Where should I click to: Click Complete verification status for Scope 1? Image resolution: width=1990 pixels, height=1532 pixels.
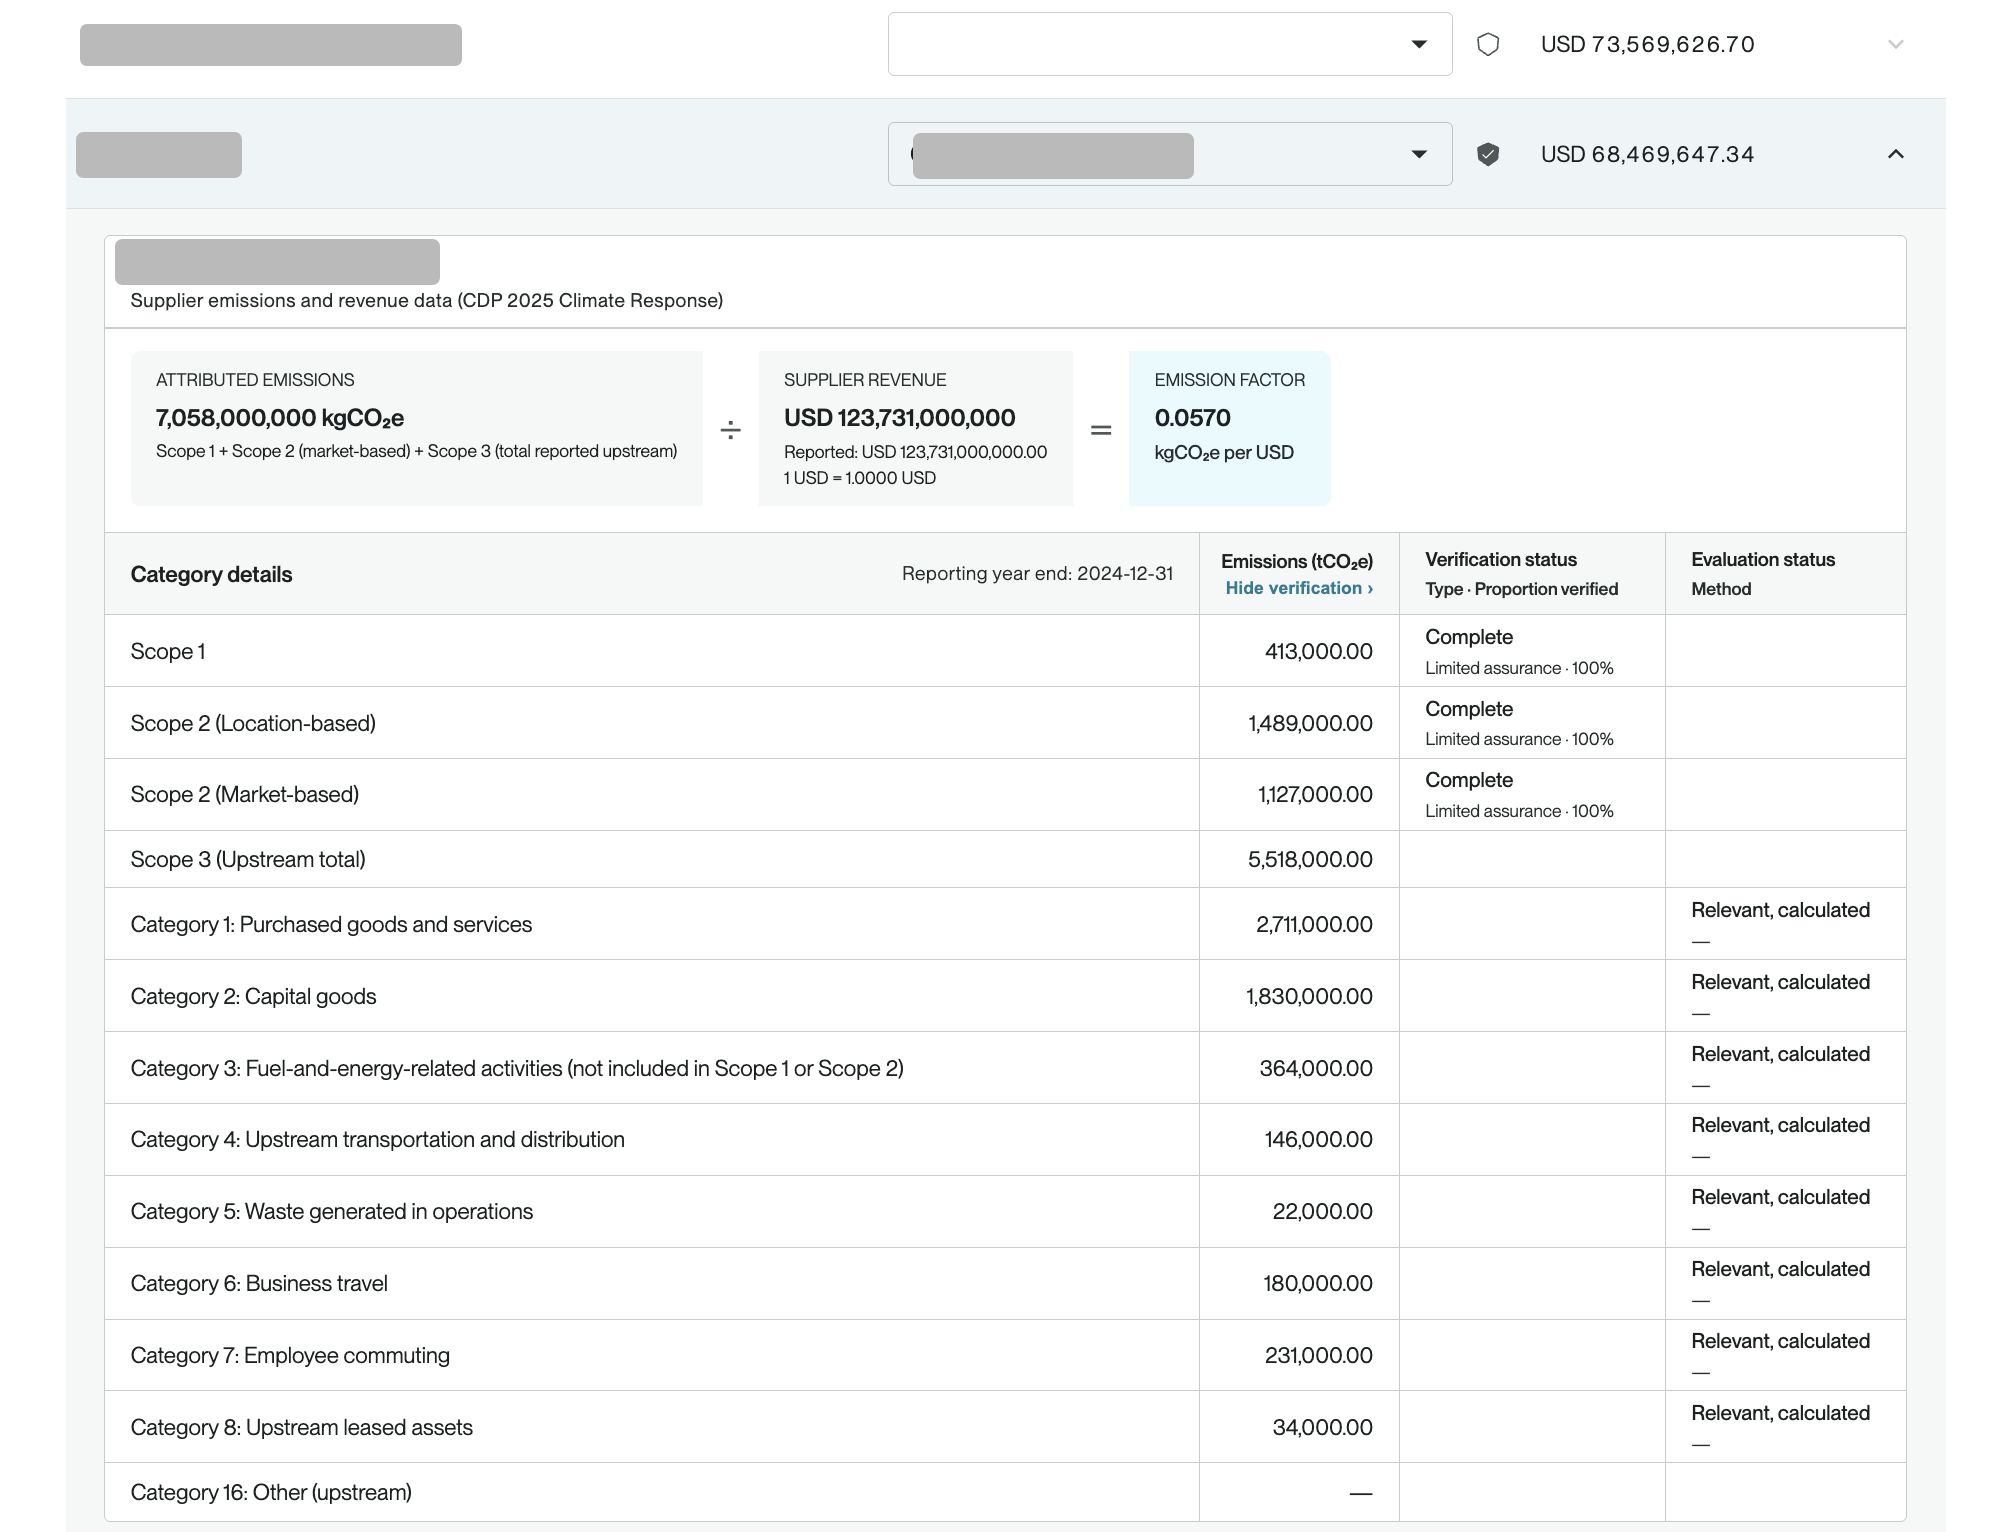pyautogui.click(x=1468, y=637)
